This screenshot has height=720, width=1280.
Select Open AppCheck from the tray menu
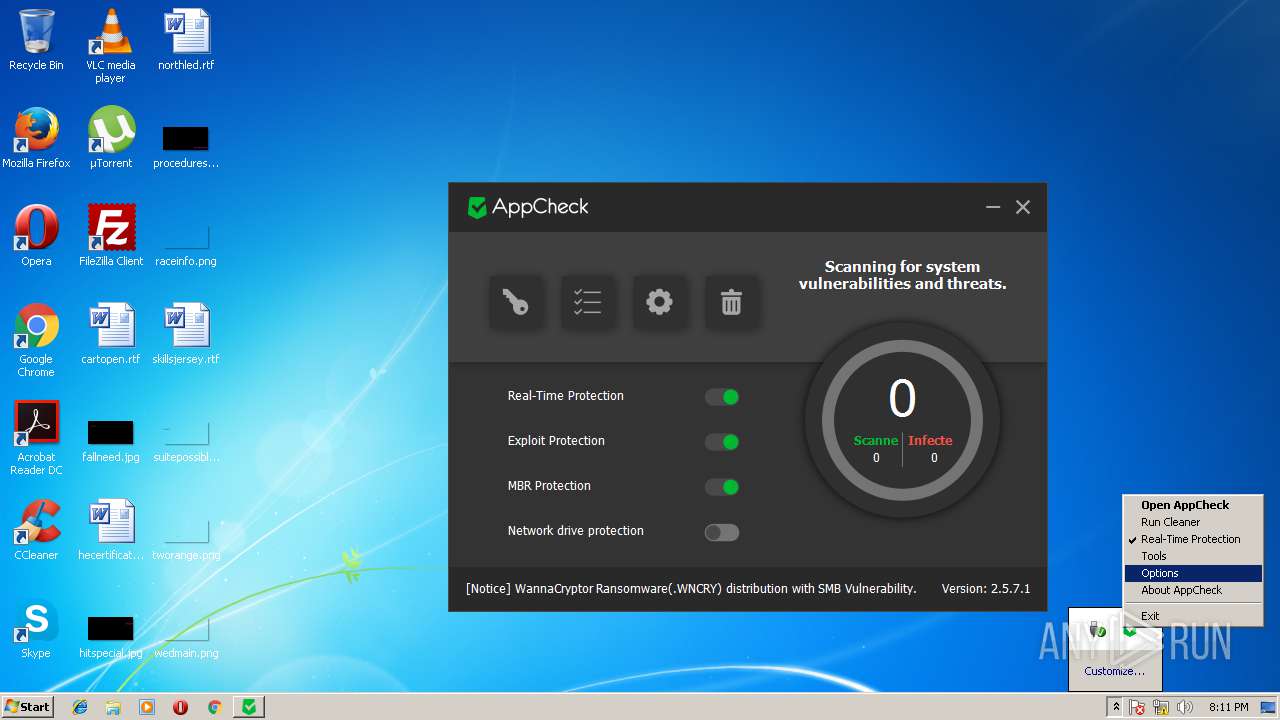pyautogui.click(x=1193, y=505)
